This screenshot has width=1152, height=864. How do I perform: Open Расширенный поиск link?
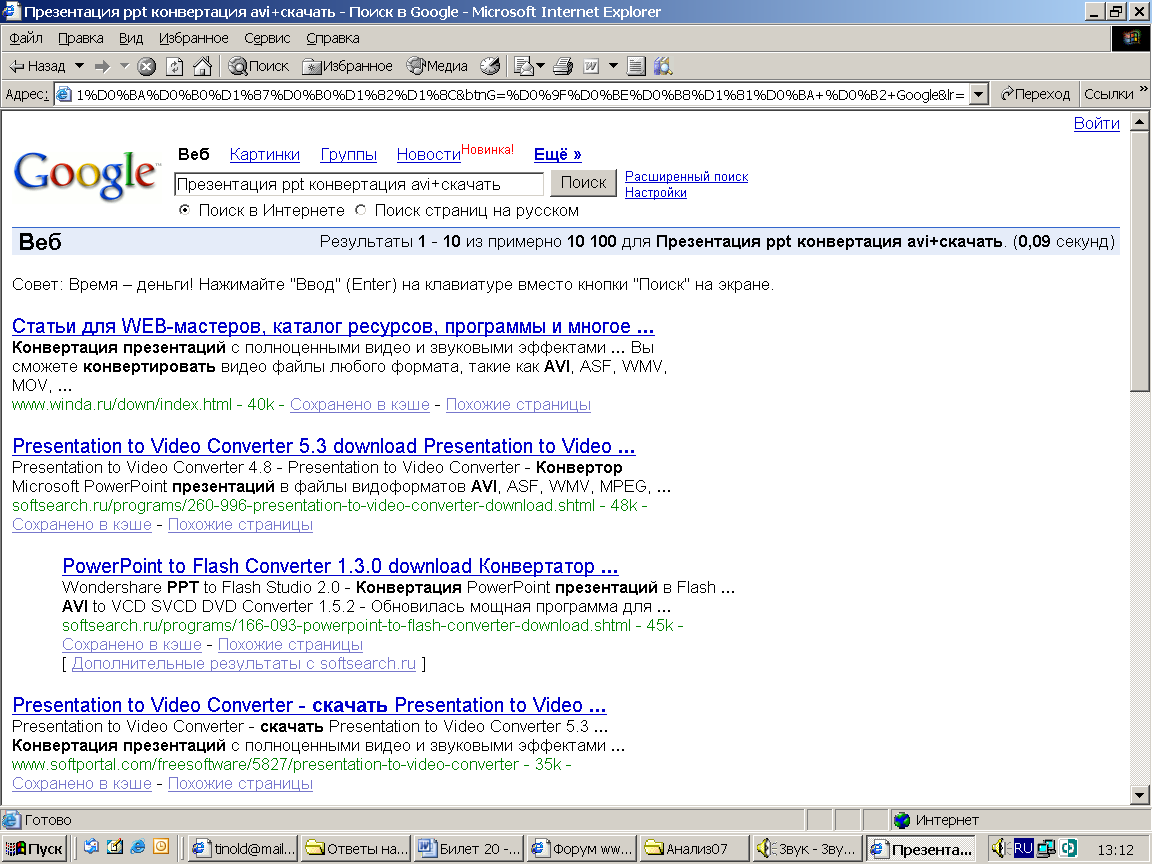686,176
